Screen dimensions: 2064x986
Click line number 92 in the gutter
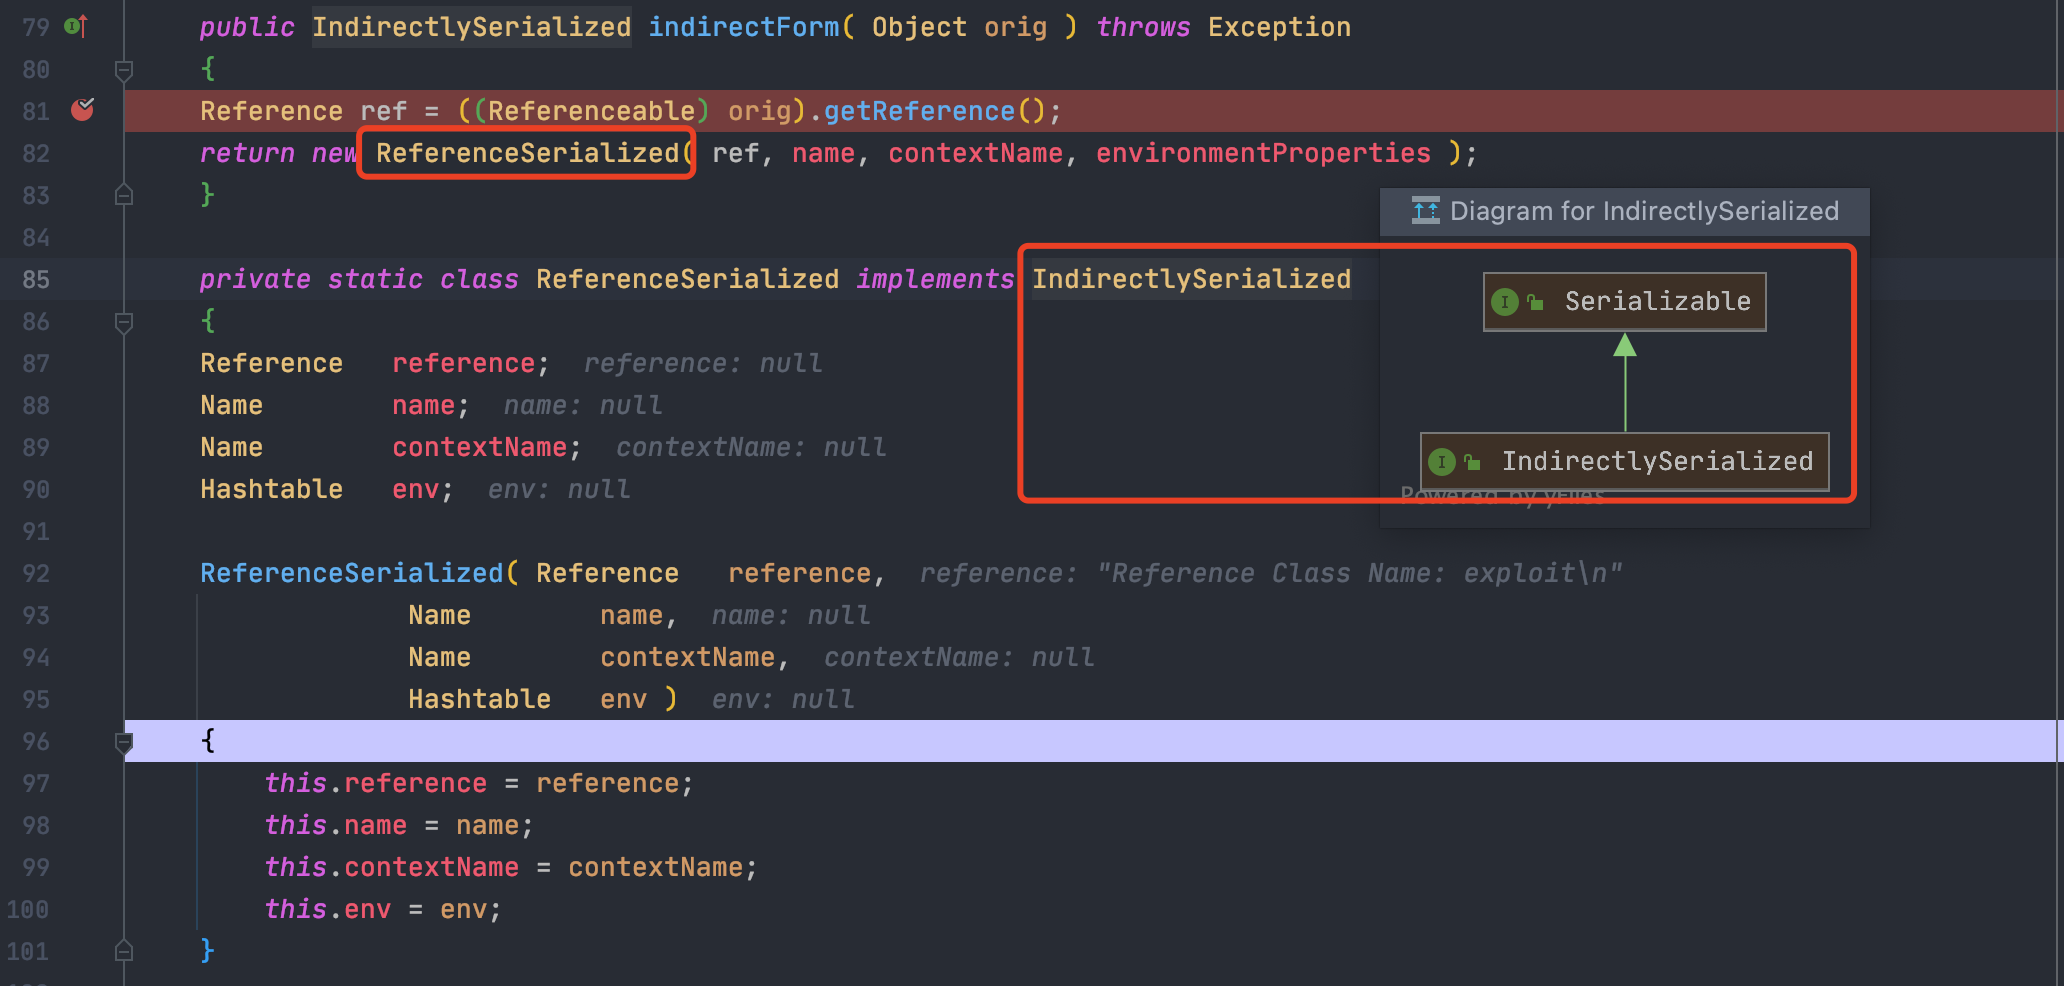[36, 573]
